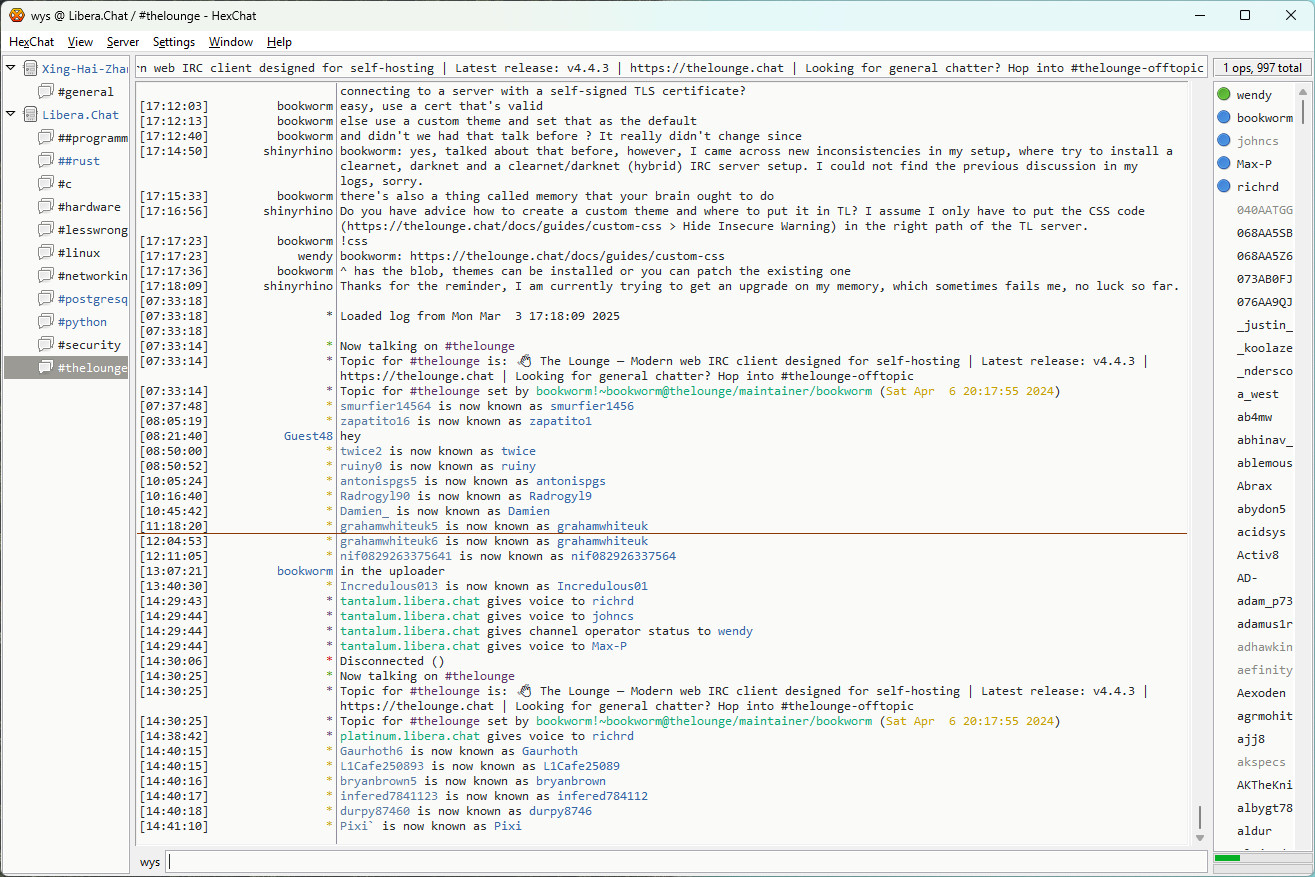This screenshot has height=877, width=1315.
Task: Click the [17:14:50] timestamp in chat
Action: point(174,151)
